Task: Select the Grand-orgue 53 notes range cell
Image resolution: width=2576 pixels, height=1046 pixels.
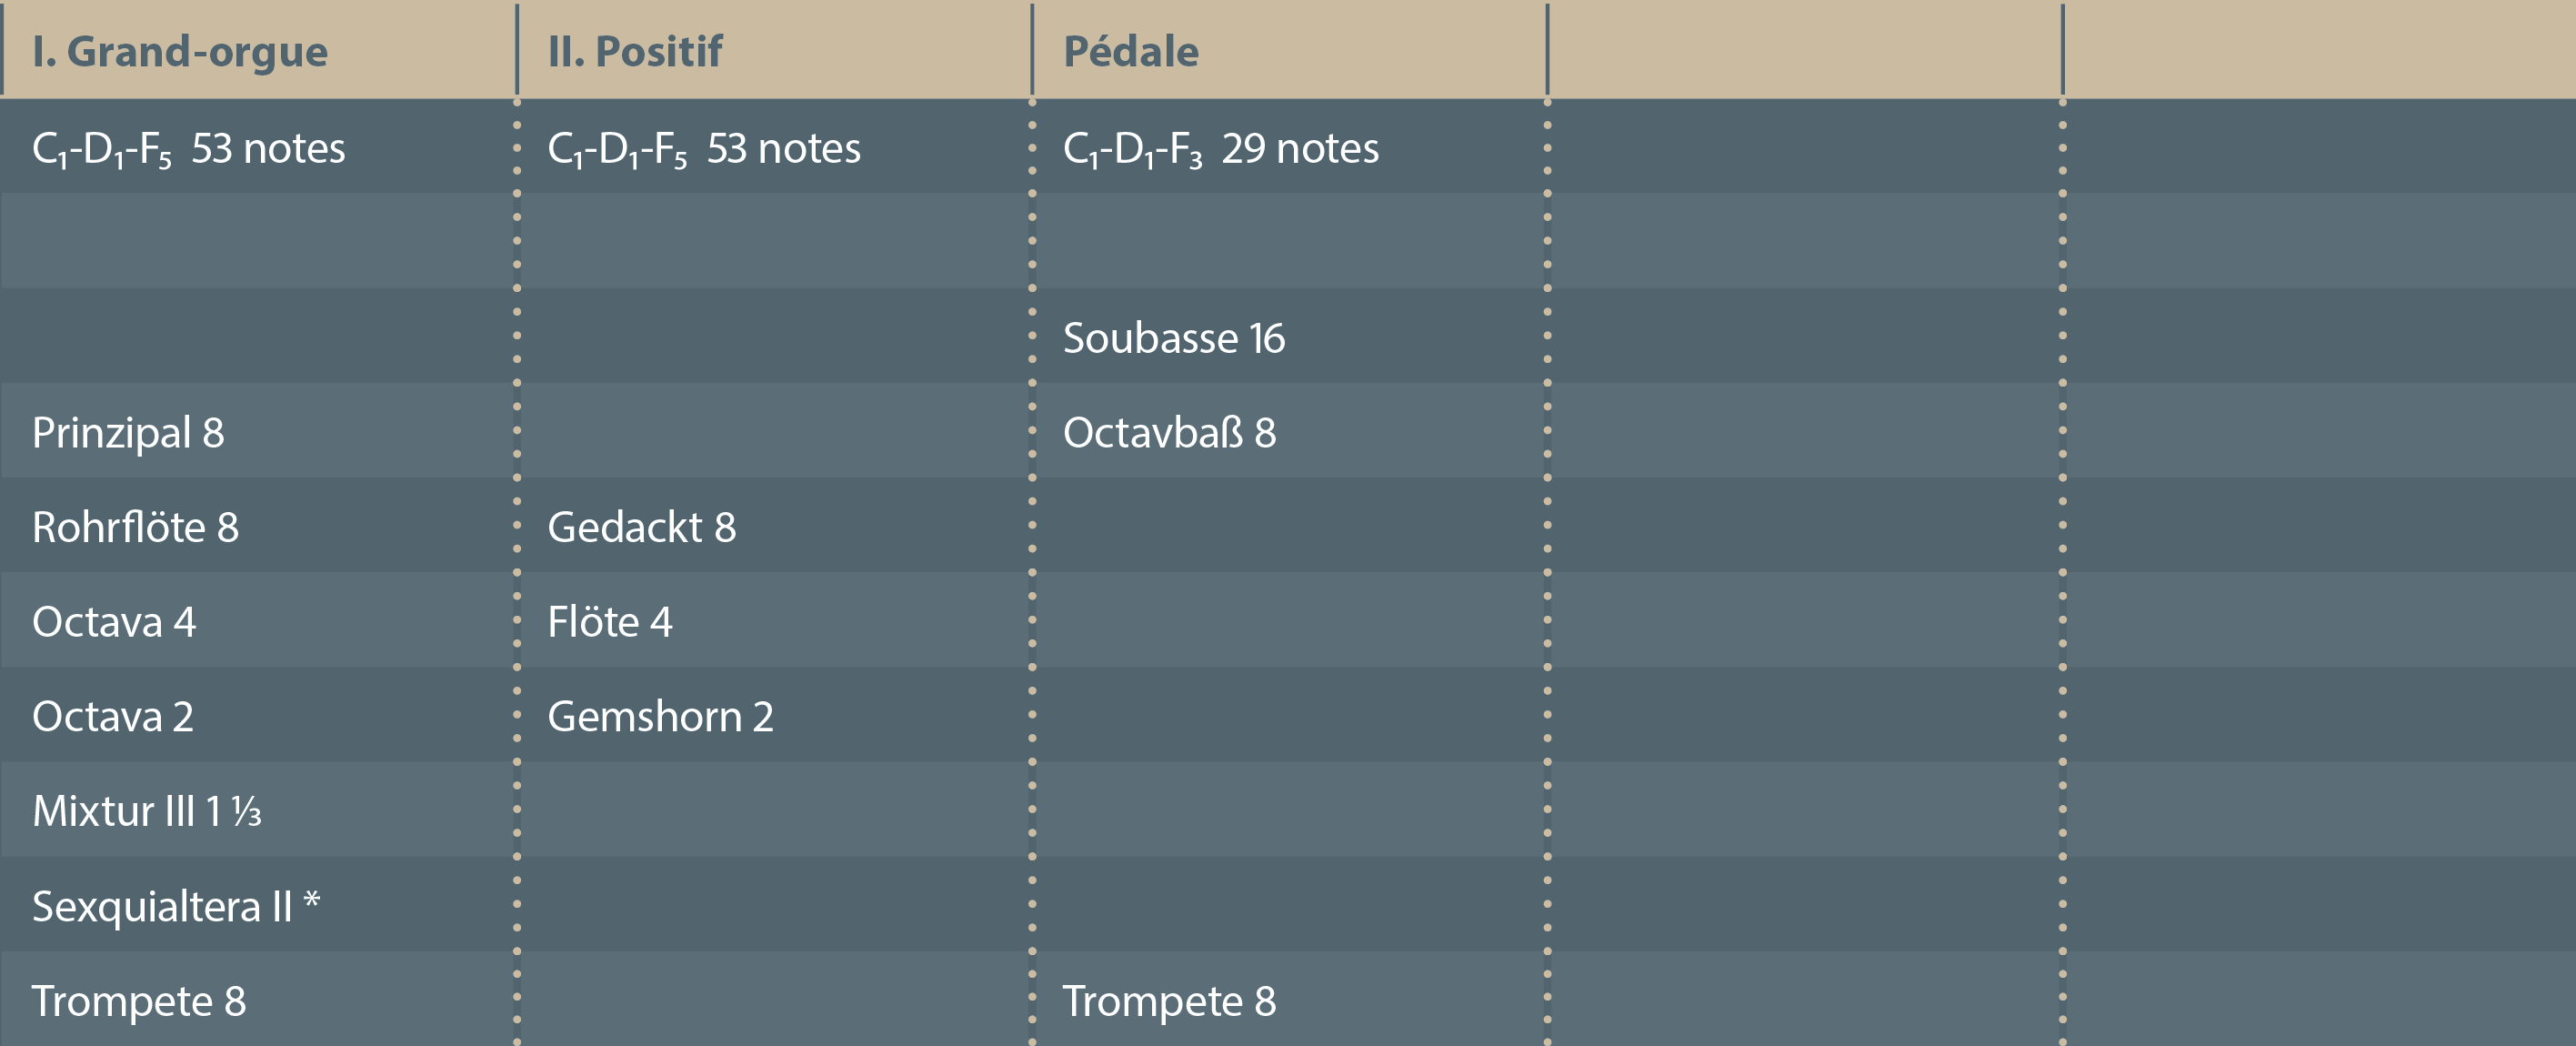Action: click(x=188, y=148)
